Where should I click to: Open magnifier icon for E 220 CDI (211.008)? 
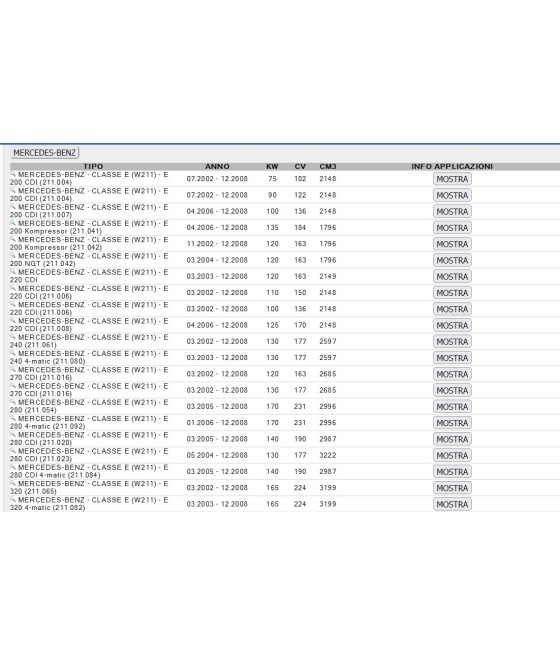[13, 320]
